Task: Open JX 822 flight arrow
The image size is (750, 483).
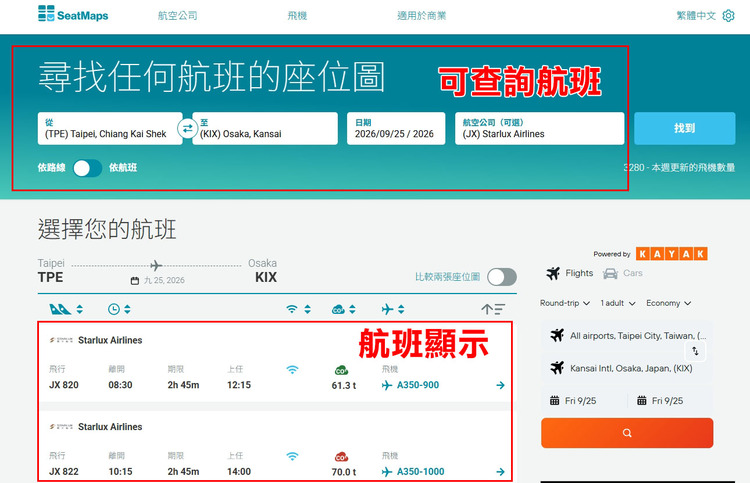Action: pos(500,472)
